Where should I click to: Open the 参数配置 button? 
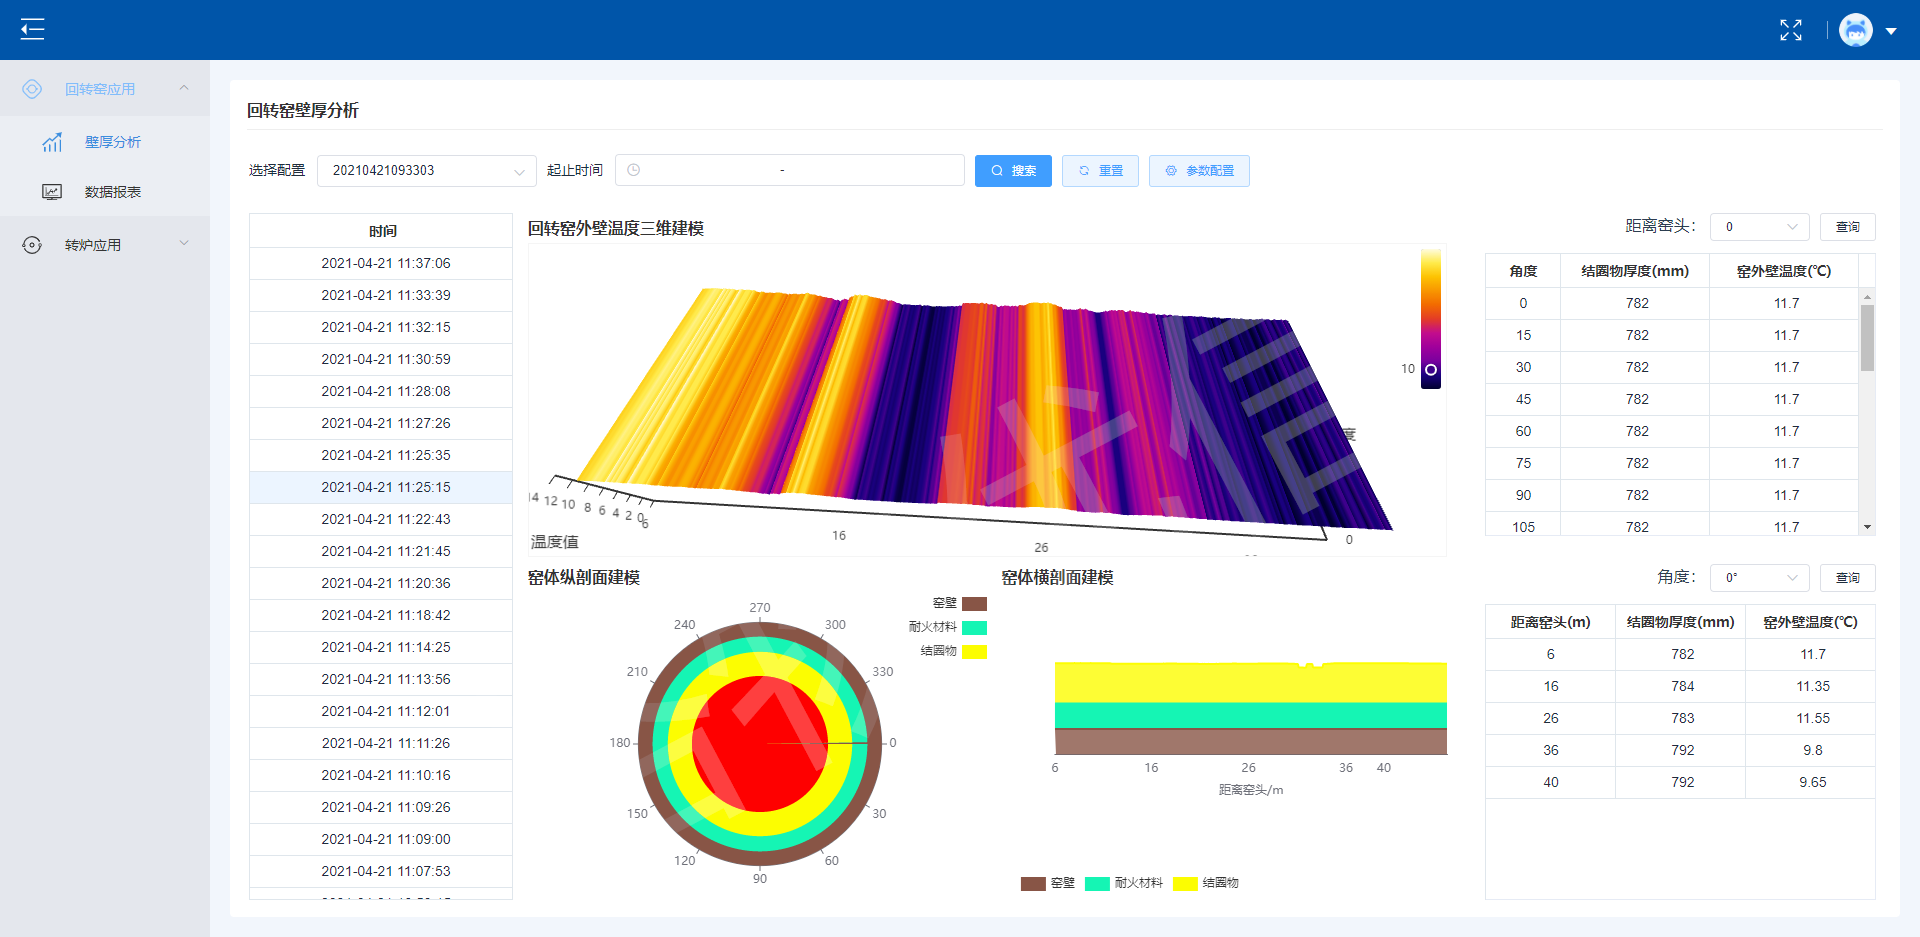1199,171
